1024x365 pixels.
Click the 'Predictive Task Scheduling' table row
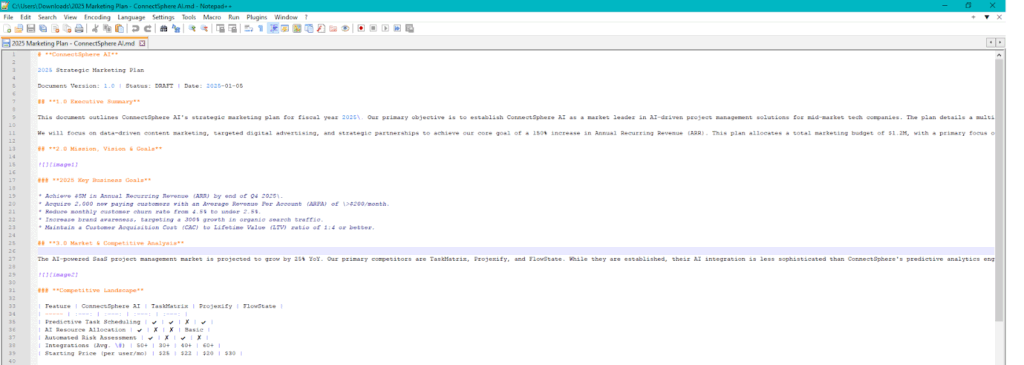point(126,321)
